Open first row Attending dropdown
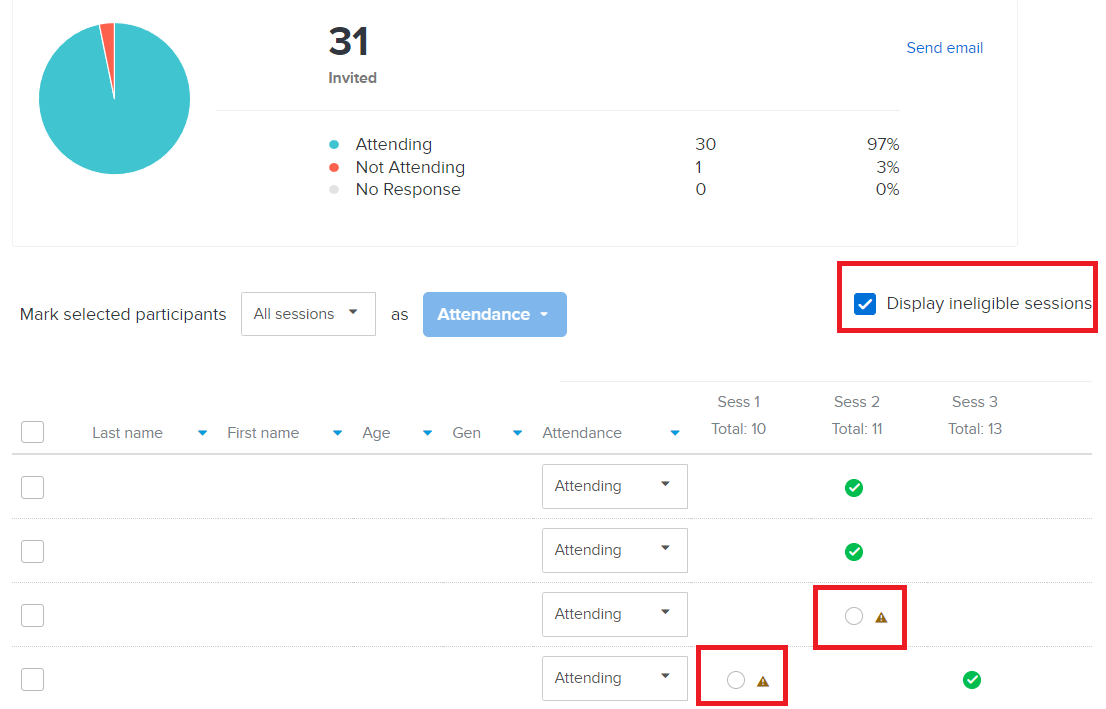 pos(615,486)
